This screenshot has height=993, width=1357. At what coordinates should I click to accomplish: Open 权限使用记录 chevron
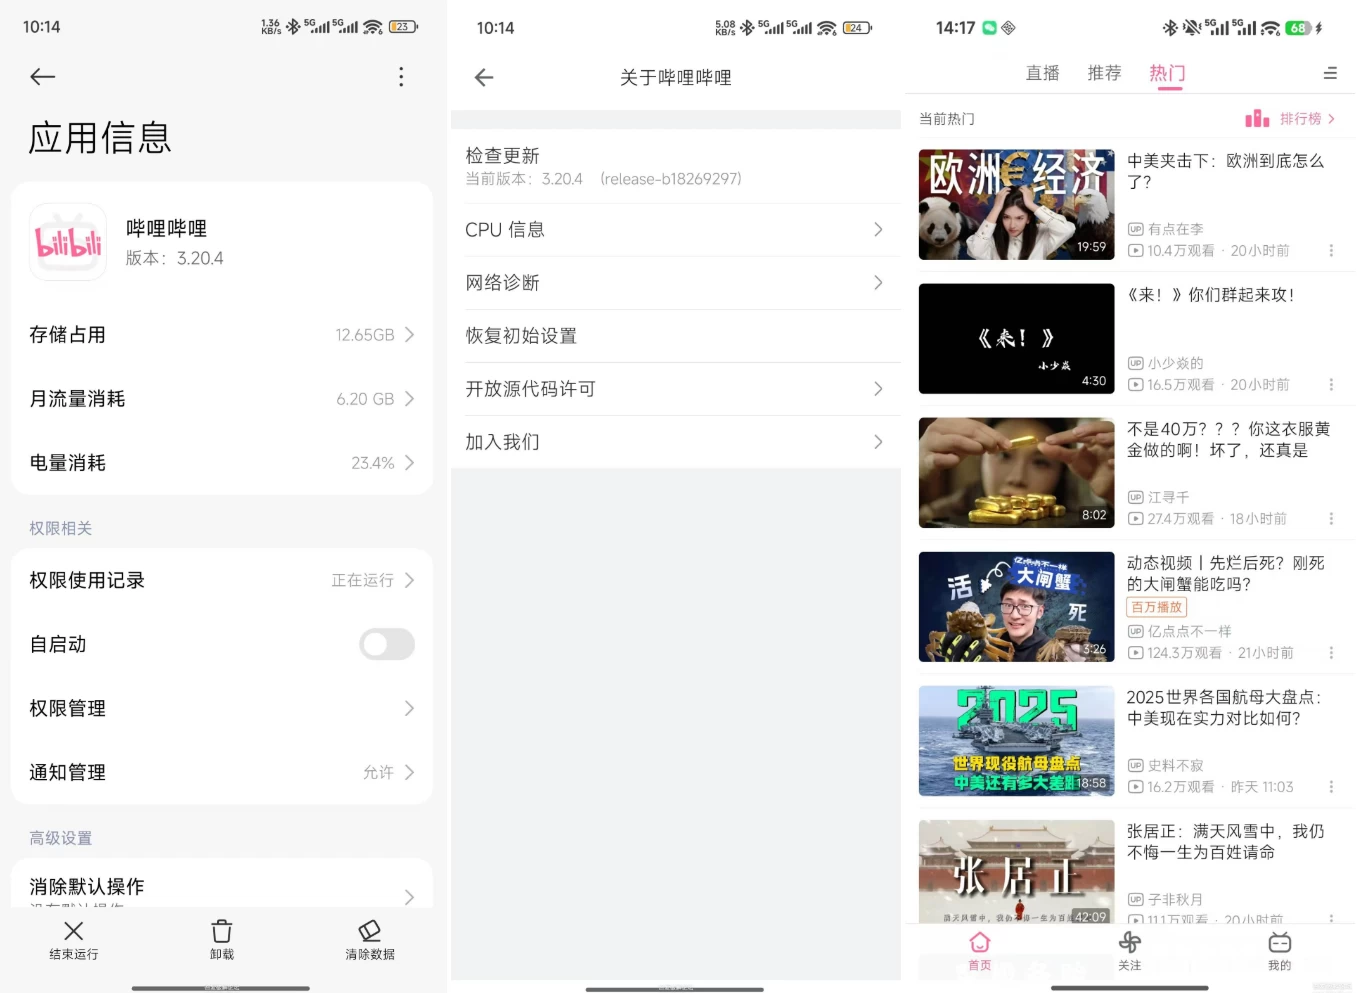point(409,580)
